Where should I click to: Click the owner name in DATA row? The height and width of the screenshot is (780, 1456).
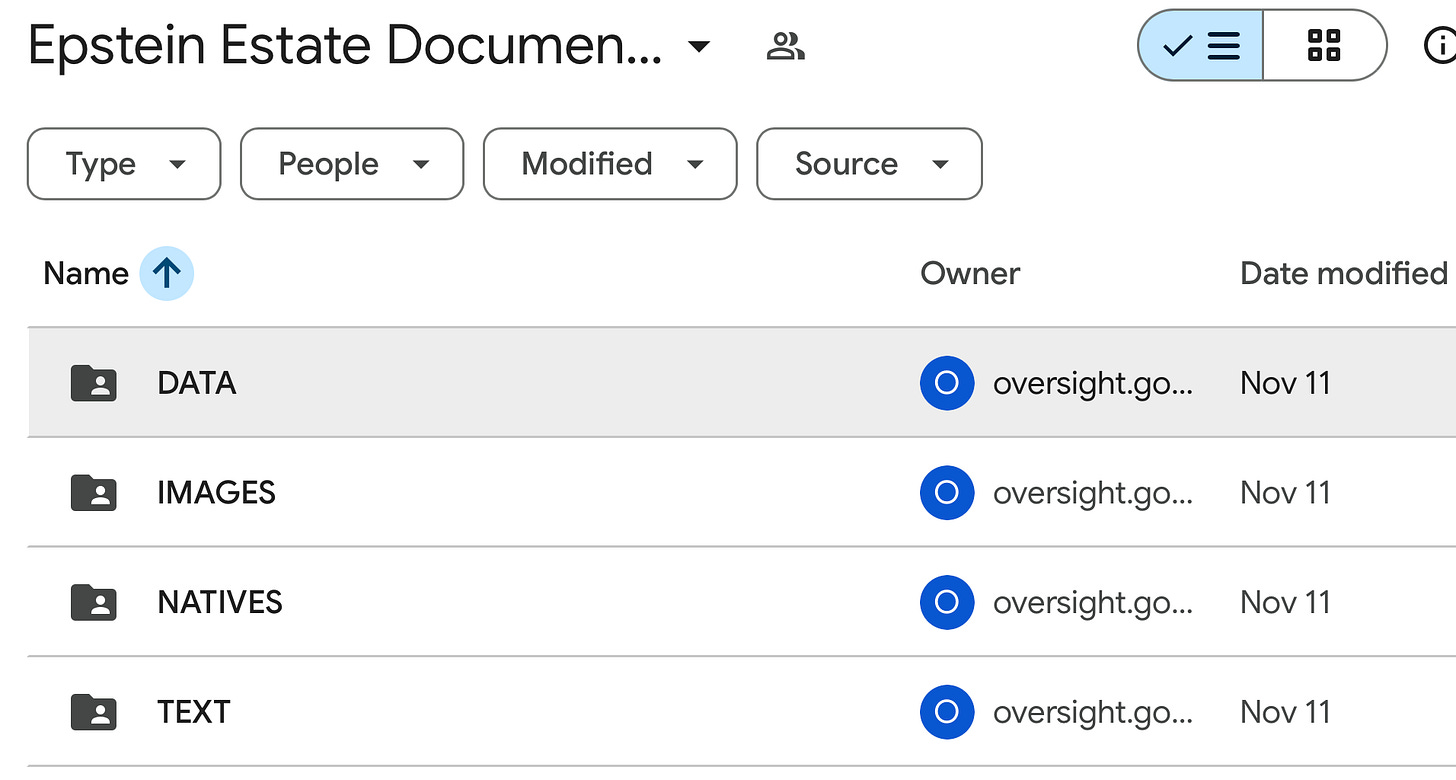[x=1093, y=384]
